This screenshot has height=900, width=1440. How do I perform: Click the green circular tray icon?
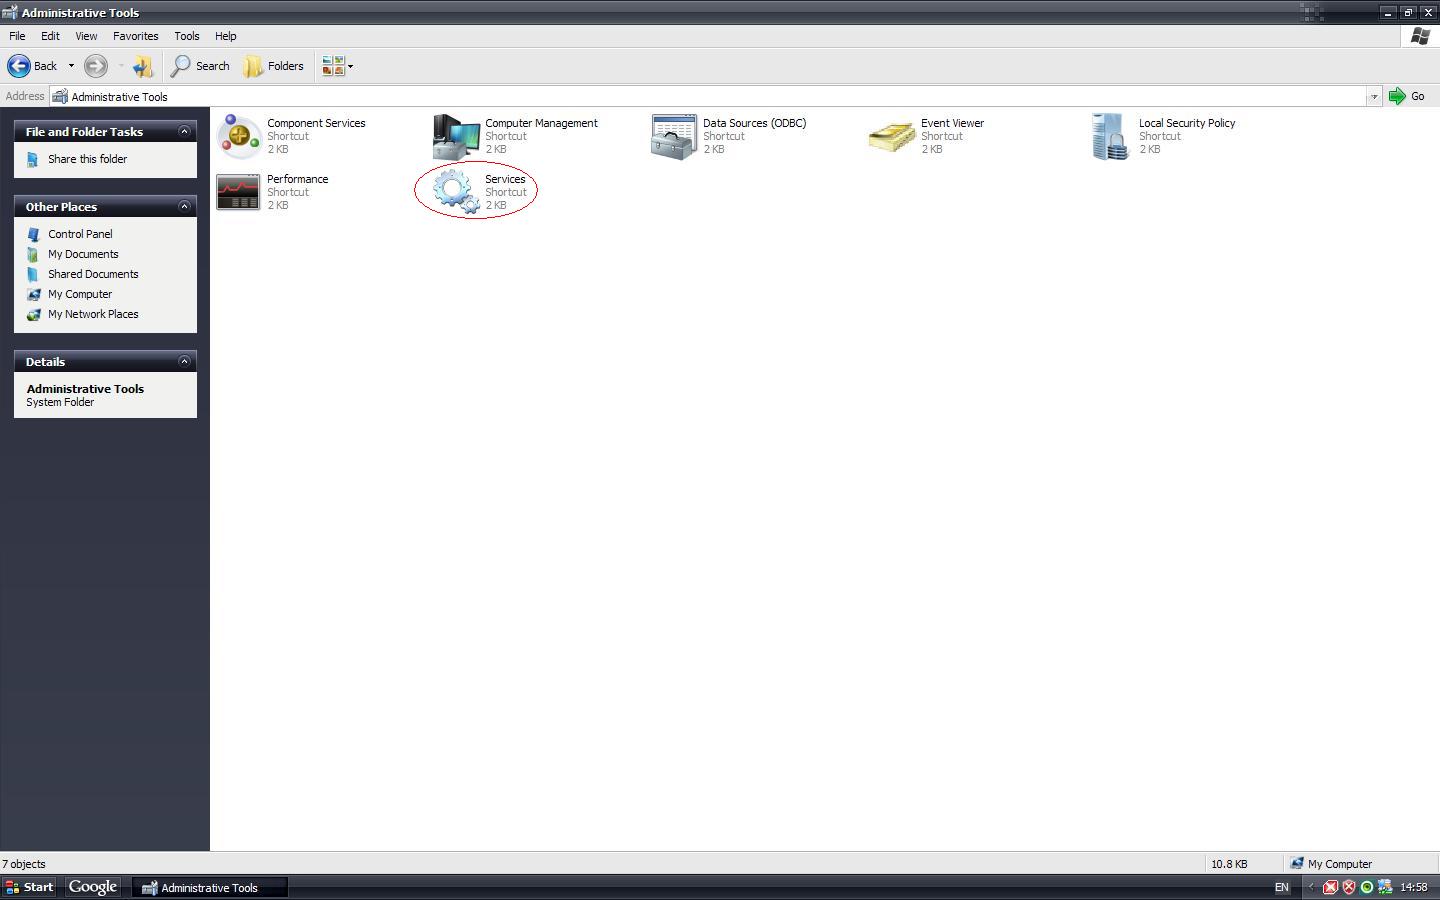coord(1366,887)
